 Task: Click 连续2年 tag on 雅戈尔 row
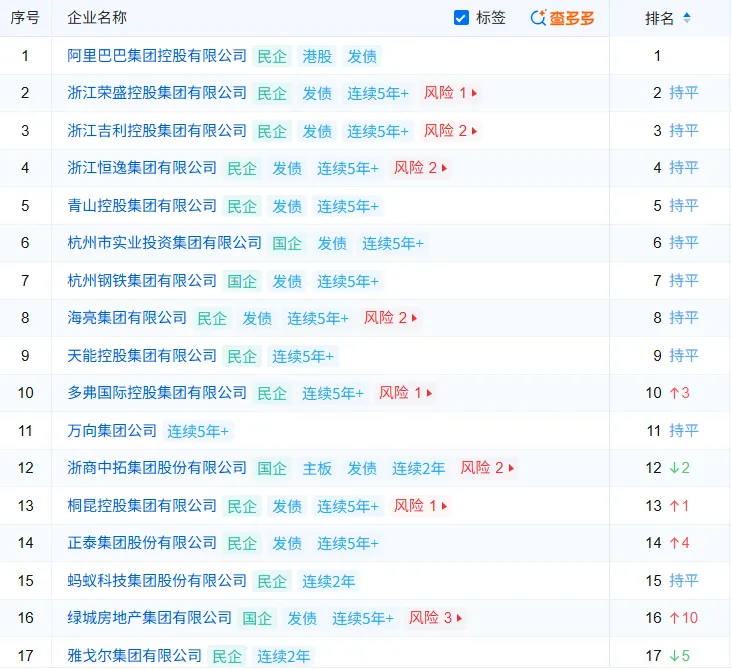tap(284, 656)
